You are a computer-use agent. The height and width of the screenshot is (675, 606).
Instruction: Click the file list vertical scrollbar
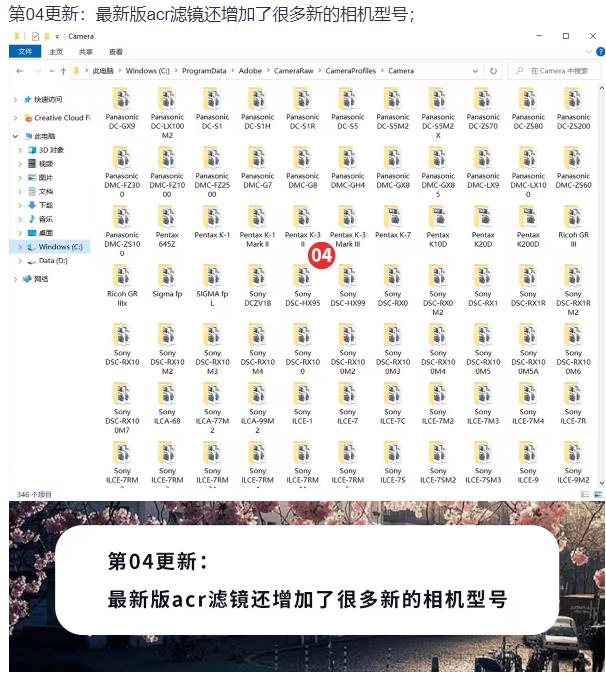point(601,286)
